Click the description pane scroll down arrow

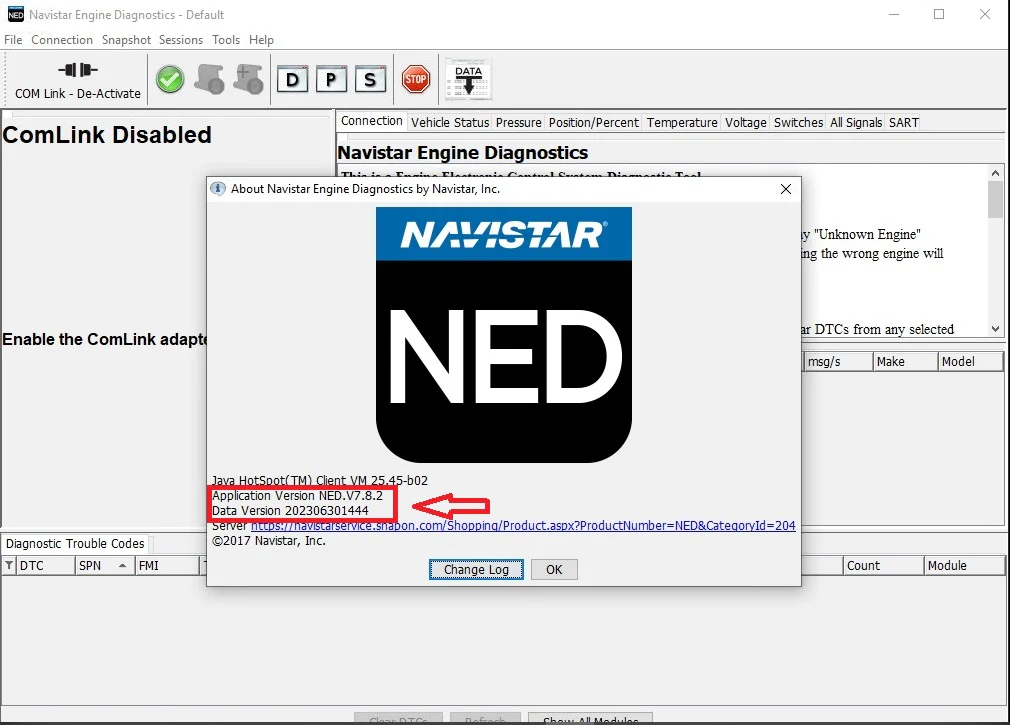click(995, 329)
